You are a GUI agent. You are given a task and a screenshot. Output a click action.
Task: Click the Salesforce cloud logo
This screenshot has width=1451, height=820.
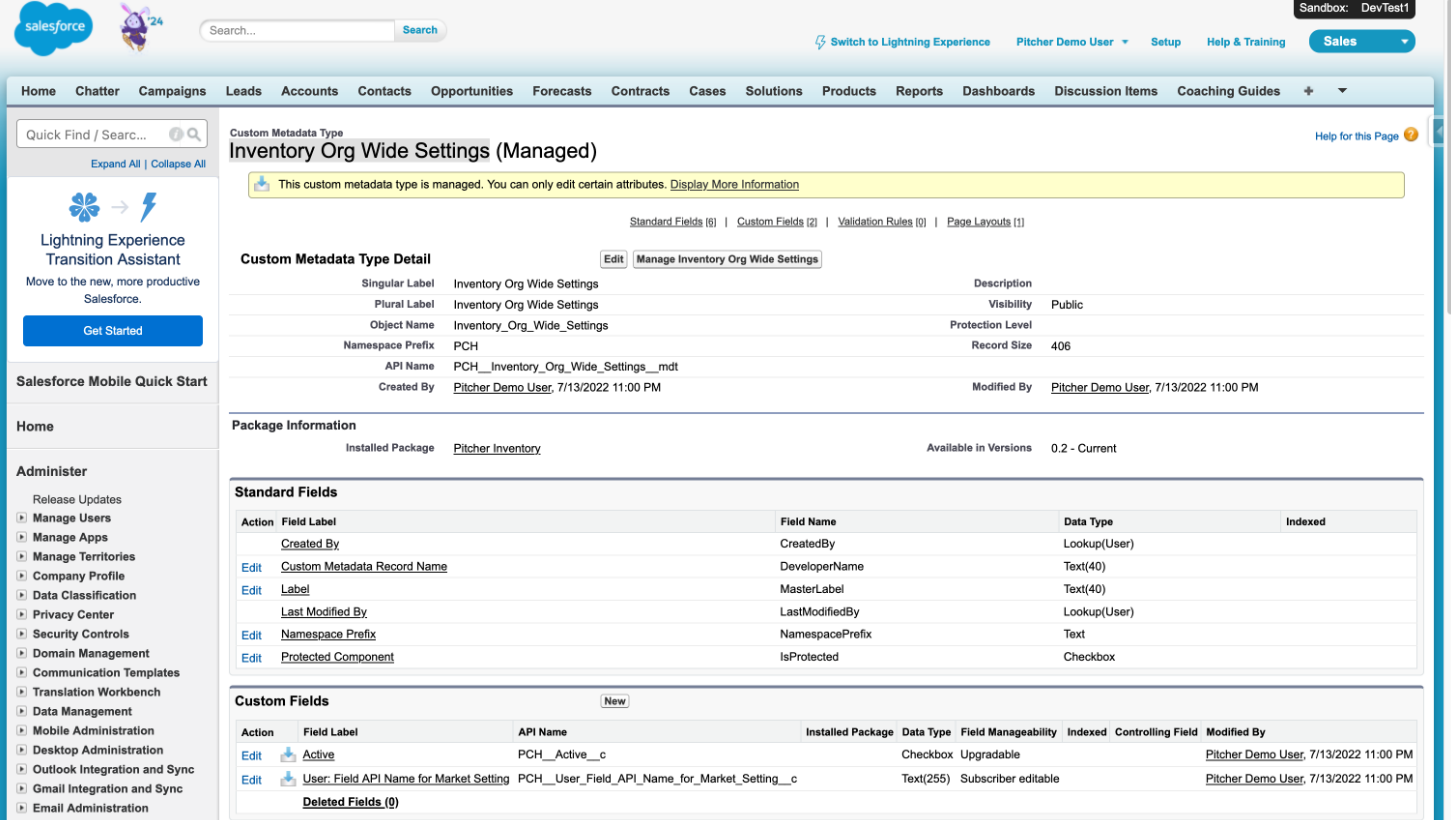pos(53,31)
